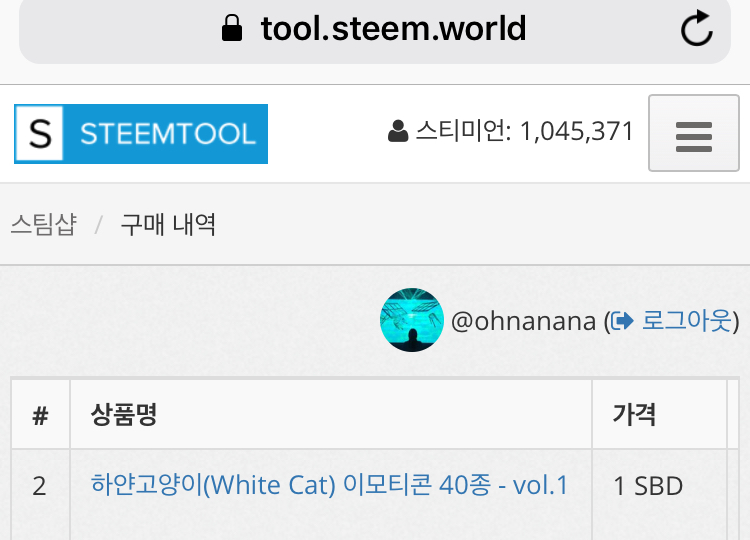Open the ohnanana profile avatar
750x540 pixels.
click(412, 320)
